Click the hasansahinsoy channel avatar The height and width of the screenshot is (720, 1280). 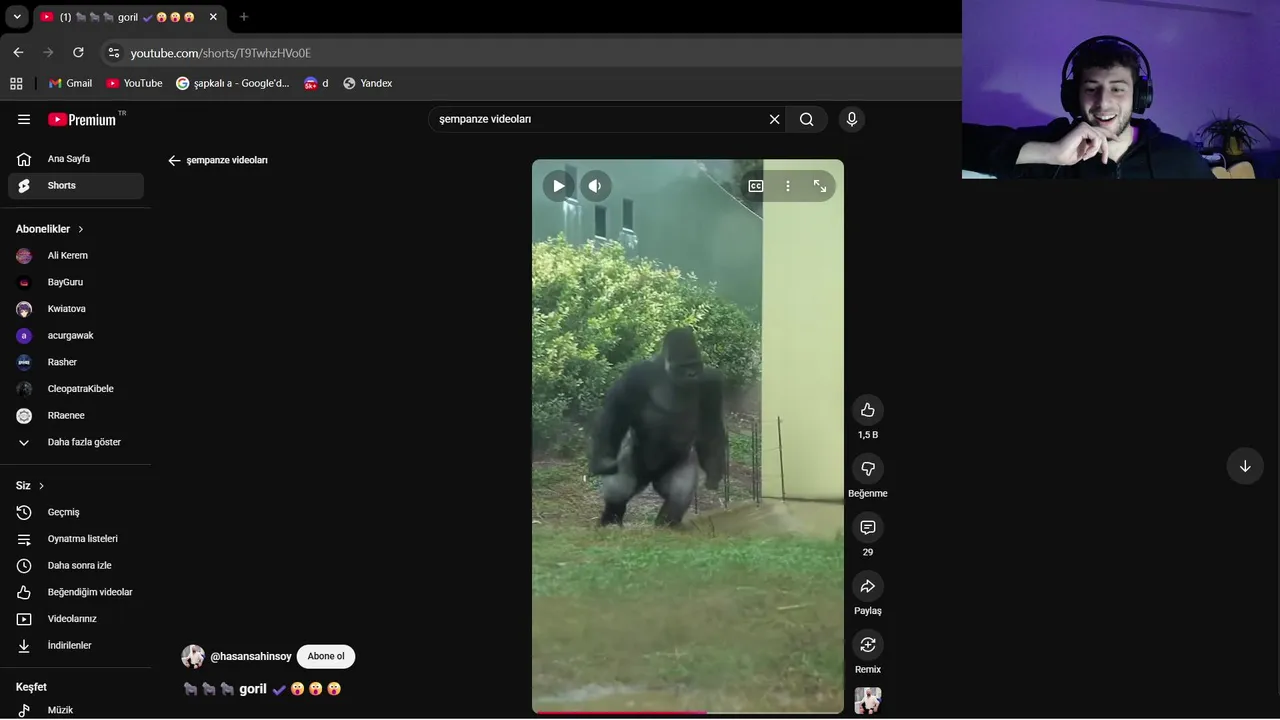[x=193, y=657]
